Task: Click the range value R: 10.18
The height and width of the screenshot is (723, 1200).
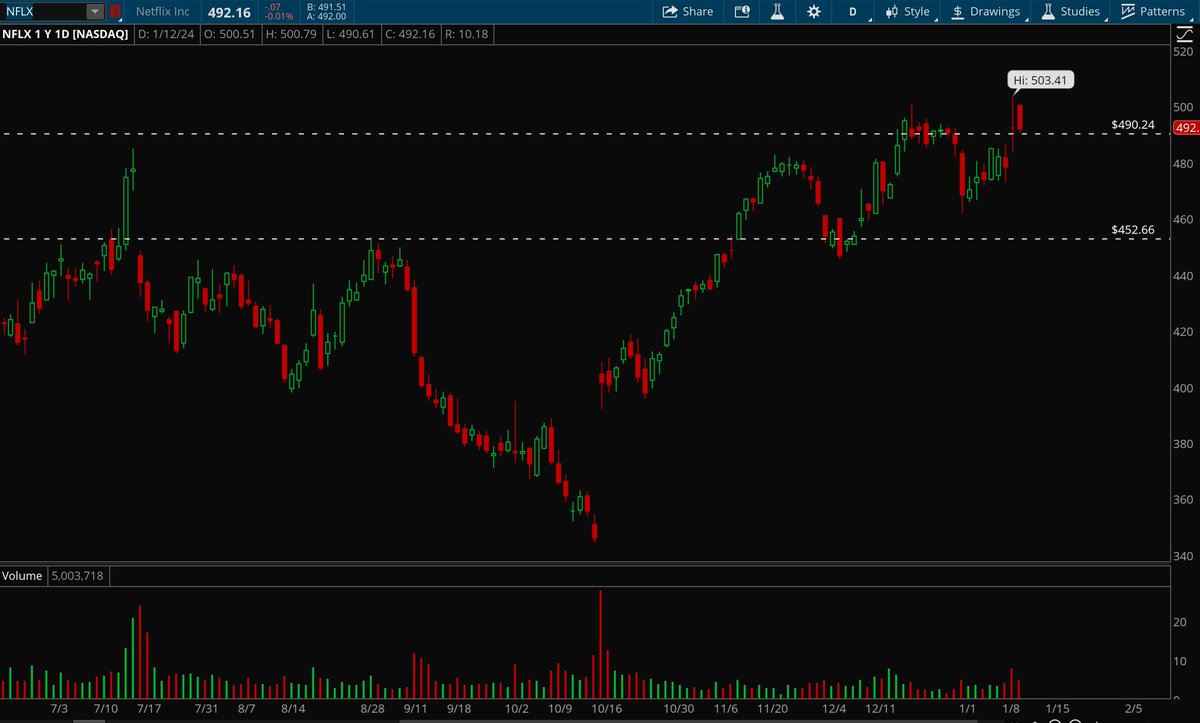Action: pos(465,34)
